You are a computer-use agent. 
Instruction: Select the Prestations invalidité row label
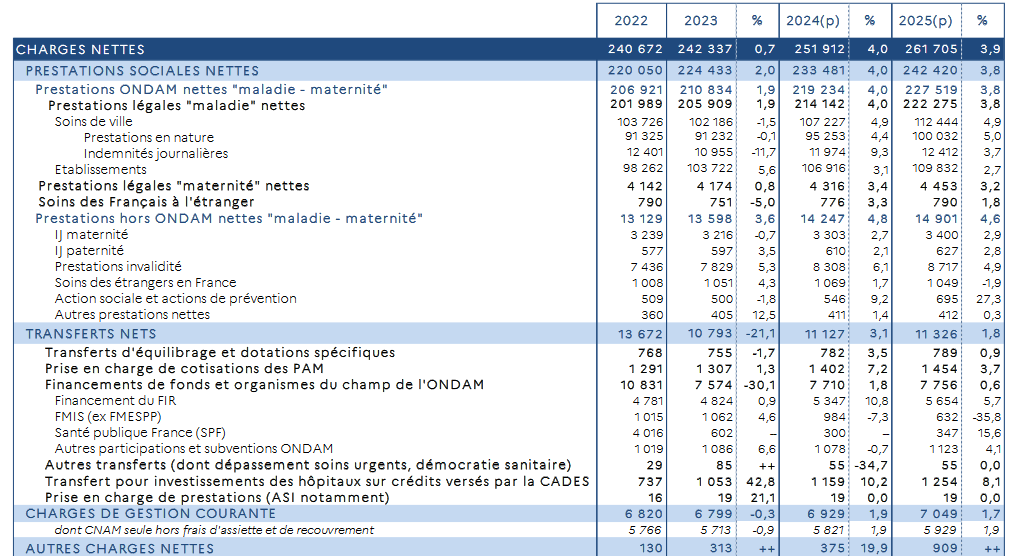(118, 266)
